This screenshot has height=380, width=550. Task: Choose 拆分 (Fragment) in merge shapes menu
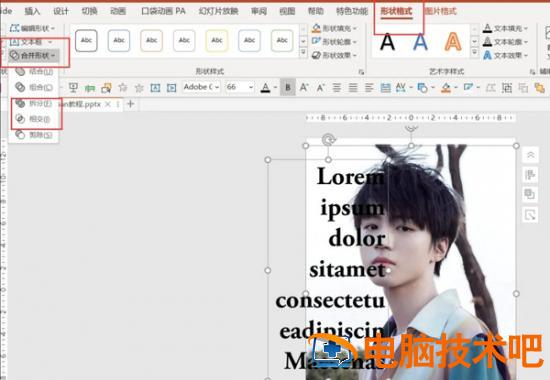click(34, 104)
